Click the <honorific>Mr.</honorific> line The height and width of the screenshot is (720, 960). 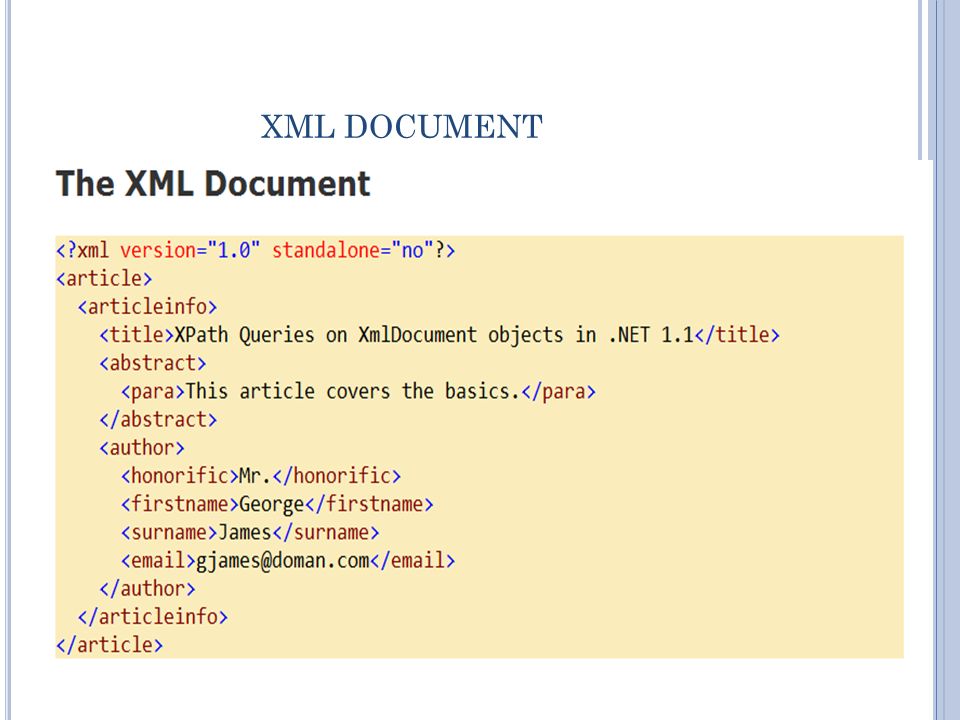click(261, 476)
